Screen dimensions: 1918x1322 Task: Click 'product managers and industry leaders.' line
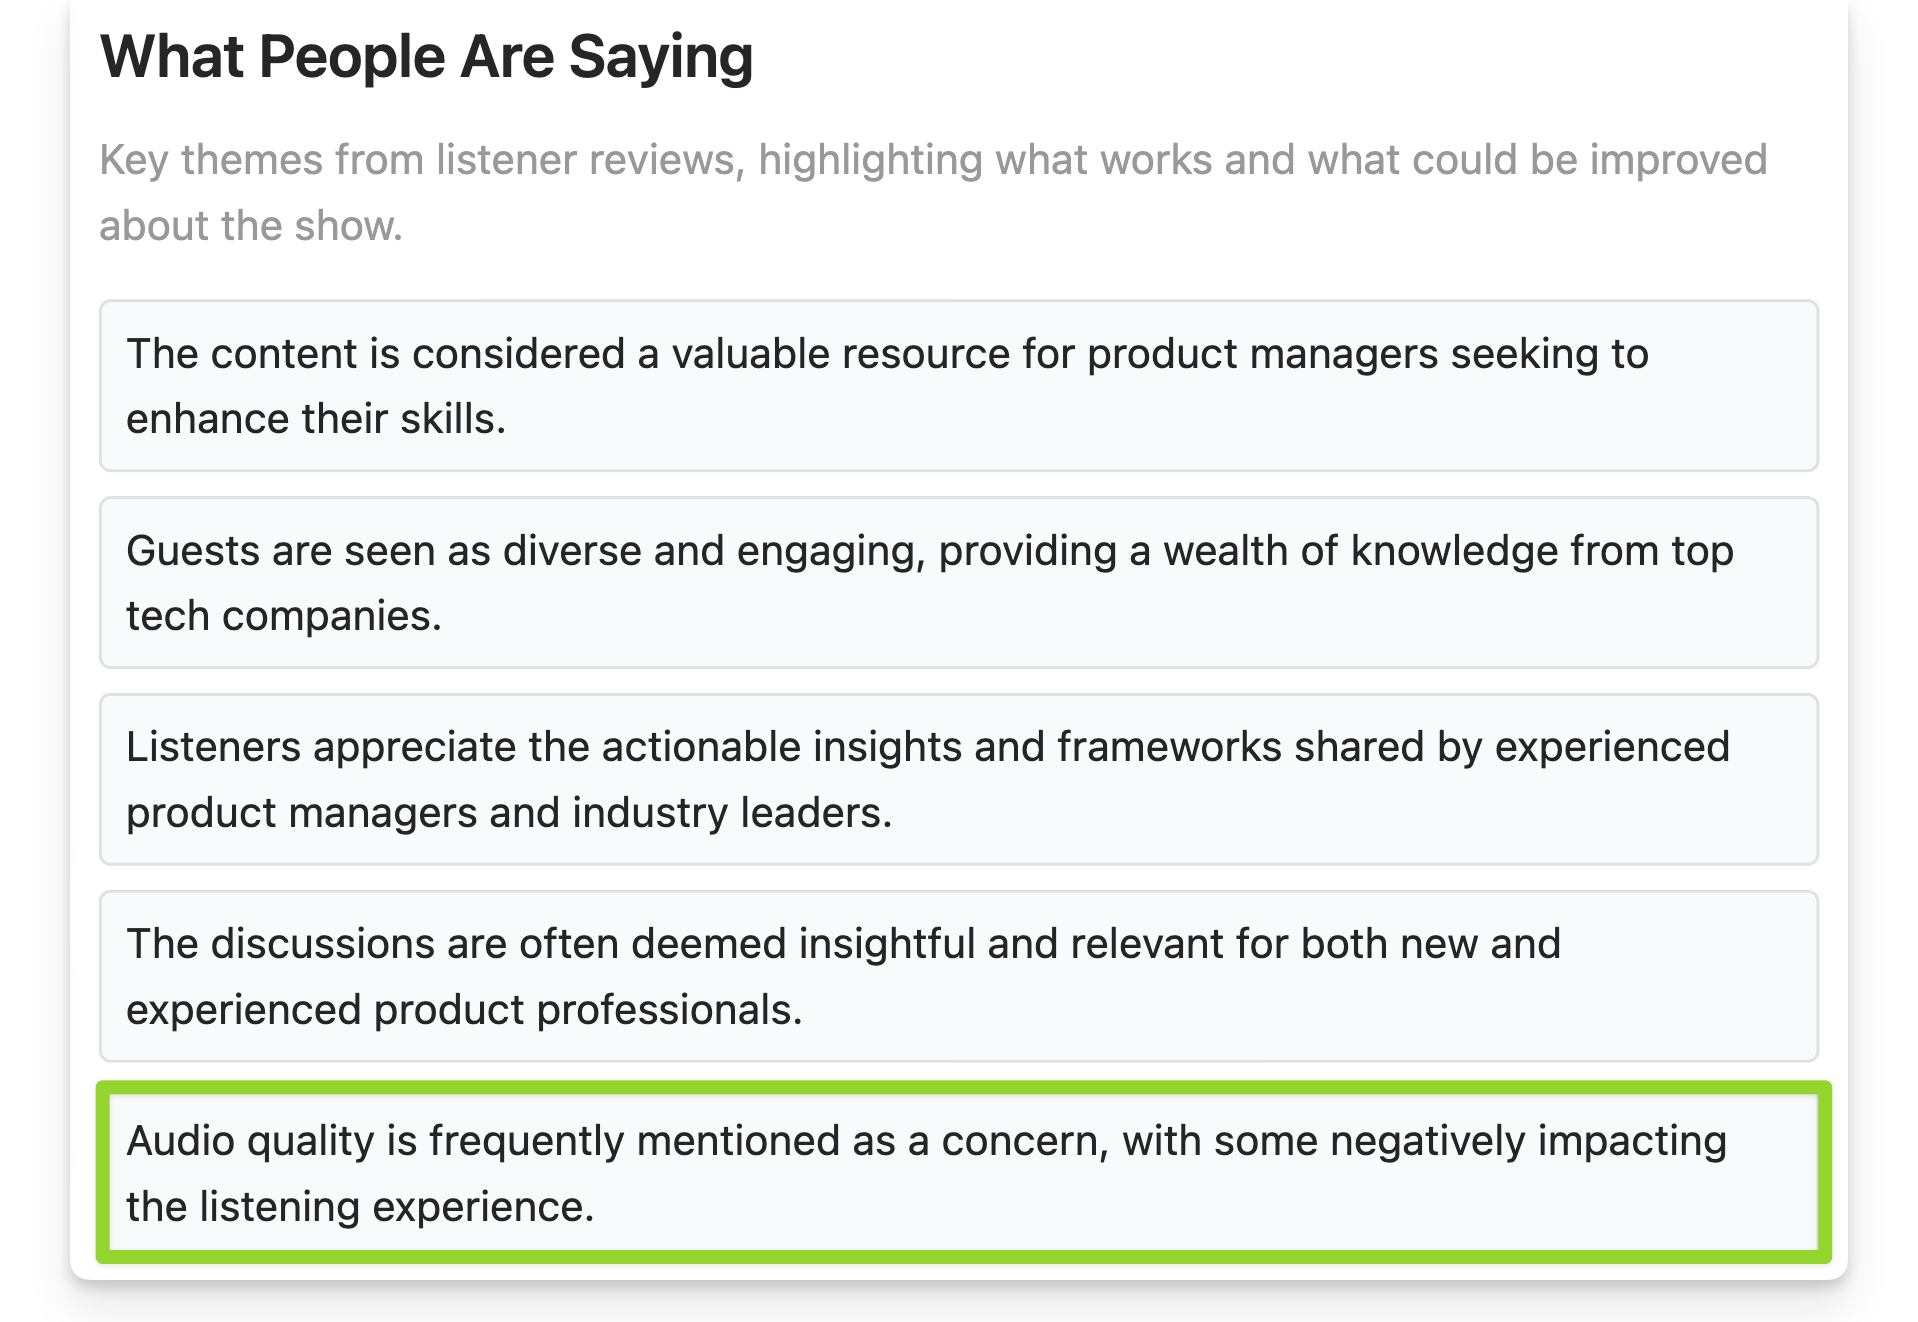pyautogui.click(x=509, y=813)
